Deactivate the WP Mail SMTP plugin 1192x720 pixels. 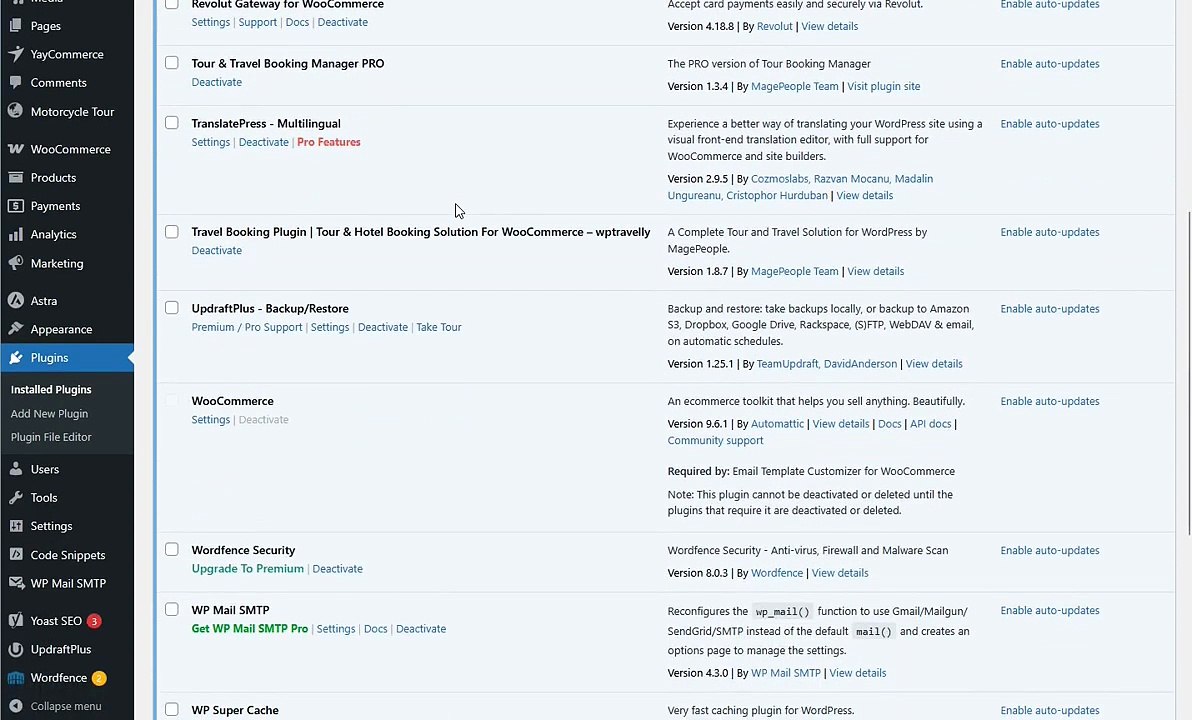[421, 629]
